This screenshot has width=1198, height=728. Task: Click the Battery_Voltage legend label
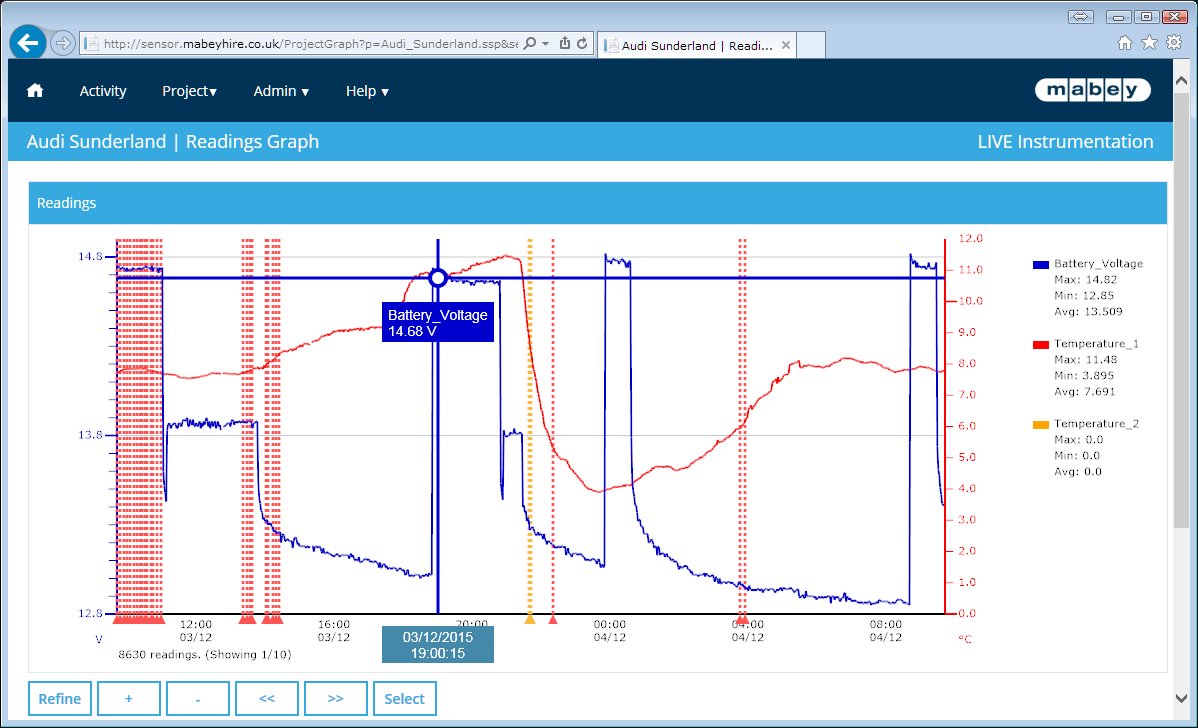coord(1099,264)
